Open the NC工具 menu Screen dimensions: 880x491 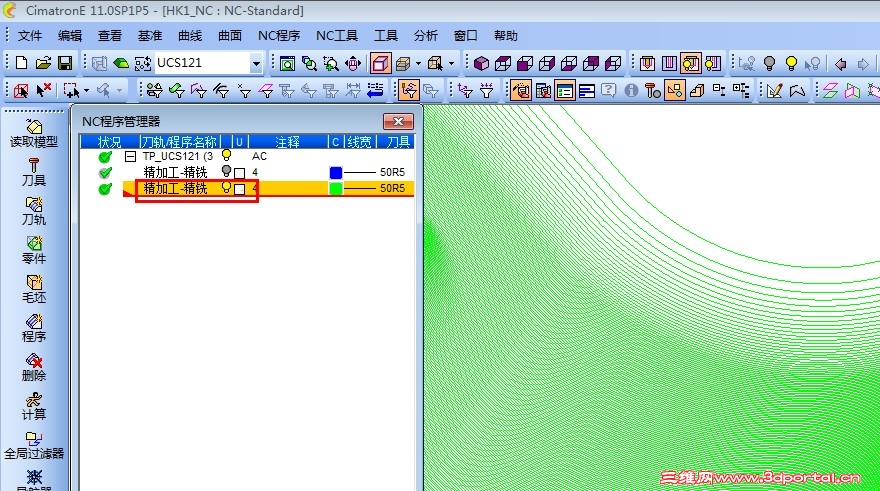337,36
